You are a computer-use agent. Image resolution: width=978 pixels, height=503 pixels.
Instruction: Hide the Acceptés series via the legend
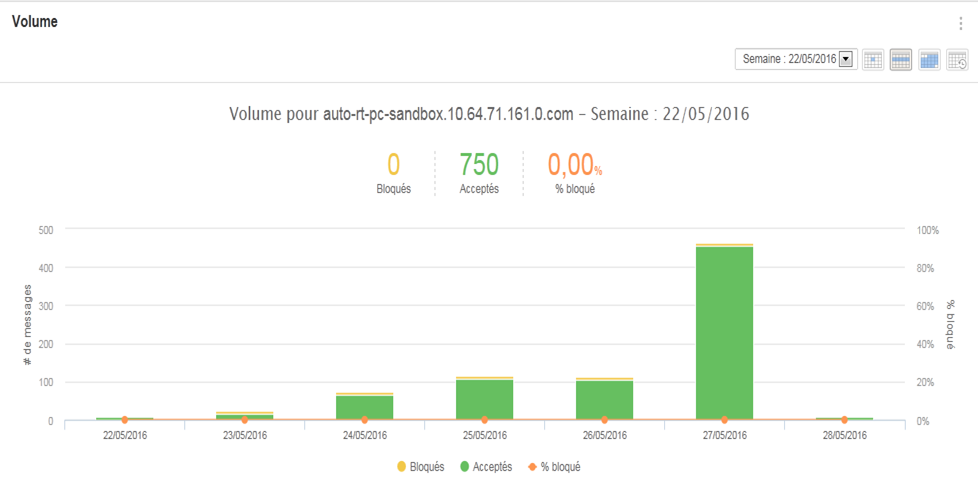(x=485, y=467)
